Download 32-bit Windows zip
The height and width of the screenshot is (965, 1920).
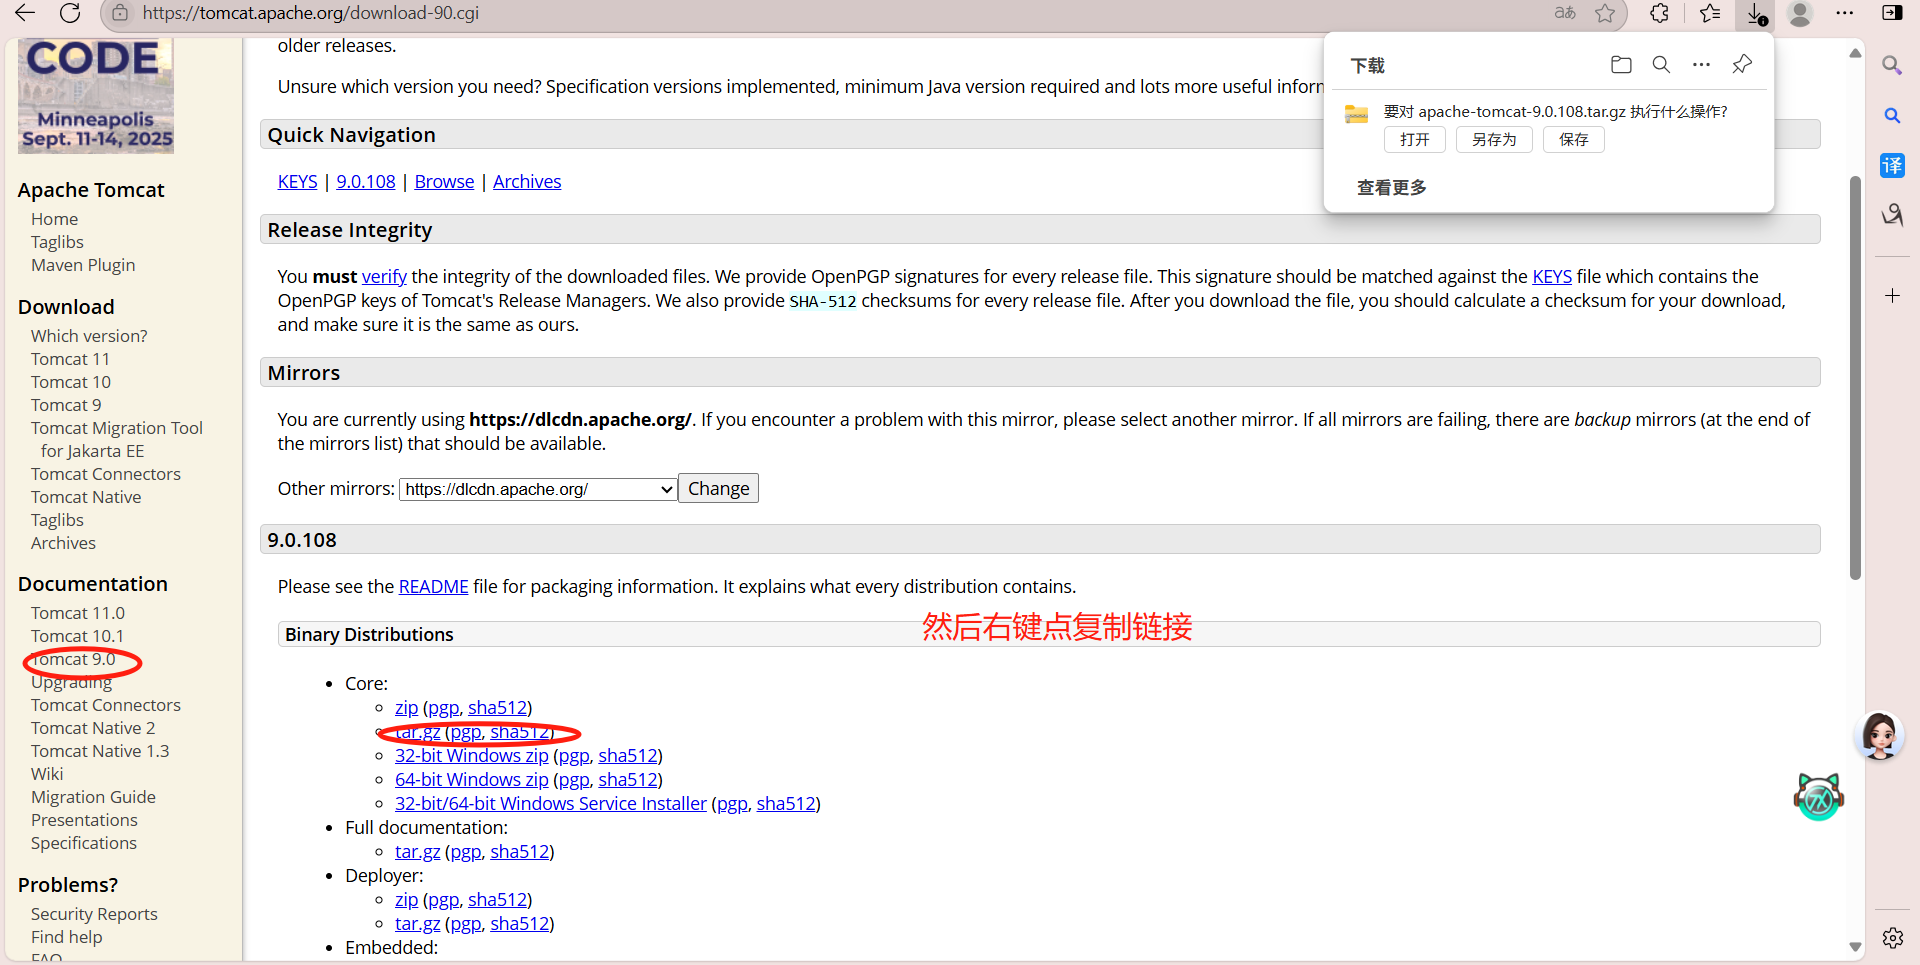click(x=471, y=756)
